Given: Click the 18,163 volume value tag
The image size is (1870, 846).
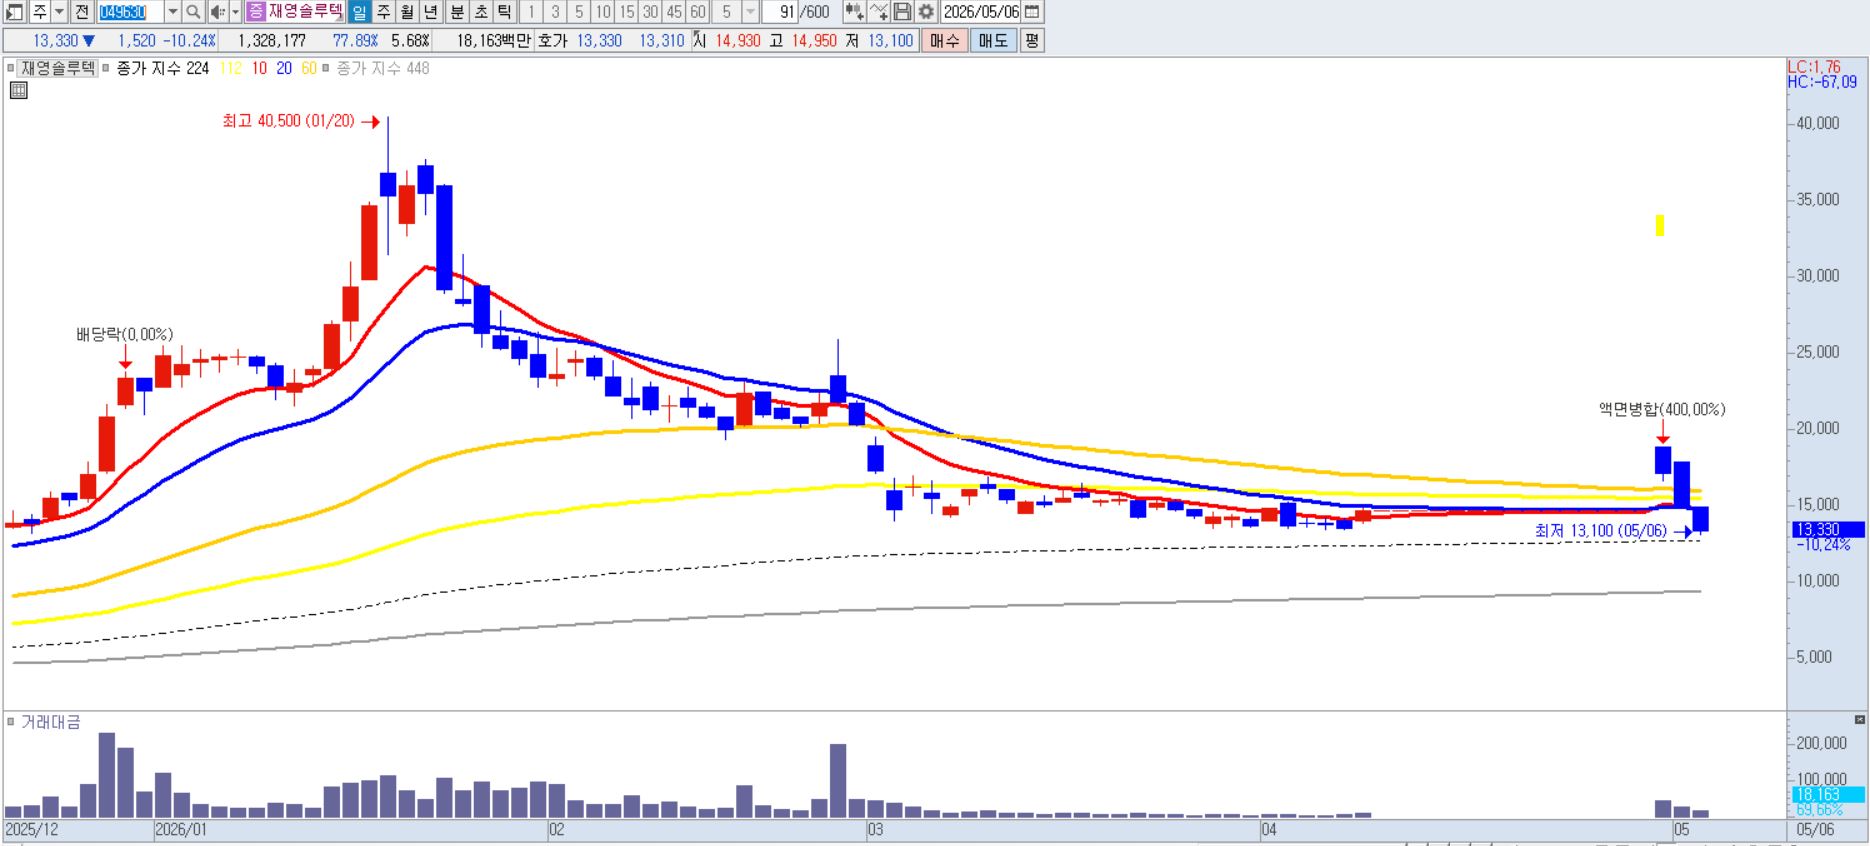Looking at the screenshot, I should click(1828, 794).
